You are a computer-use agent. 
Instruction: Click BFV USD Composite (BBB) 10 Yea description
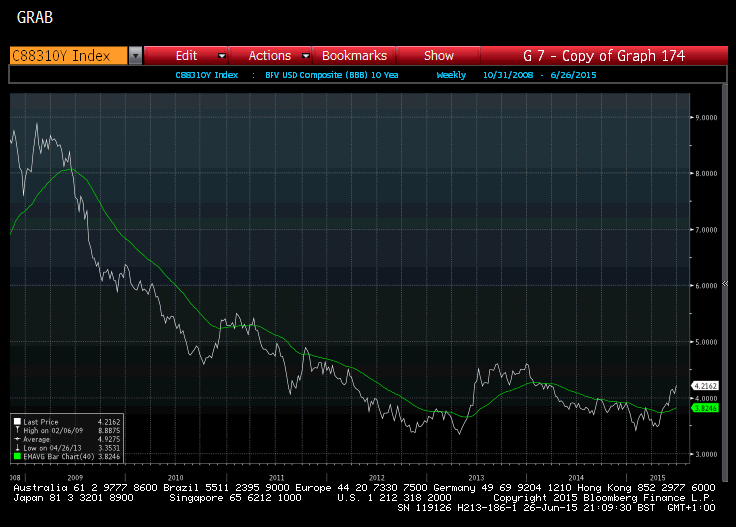click(x=331, y=75)
